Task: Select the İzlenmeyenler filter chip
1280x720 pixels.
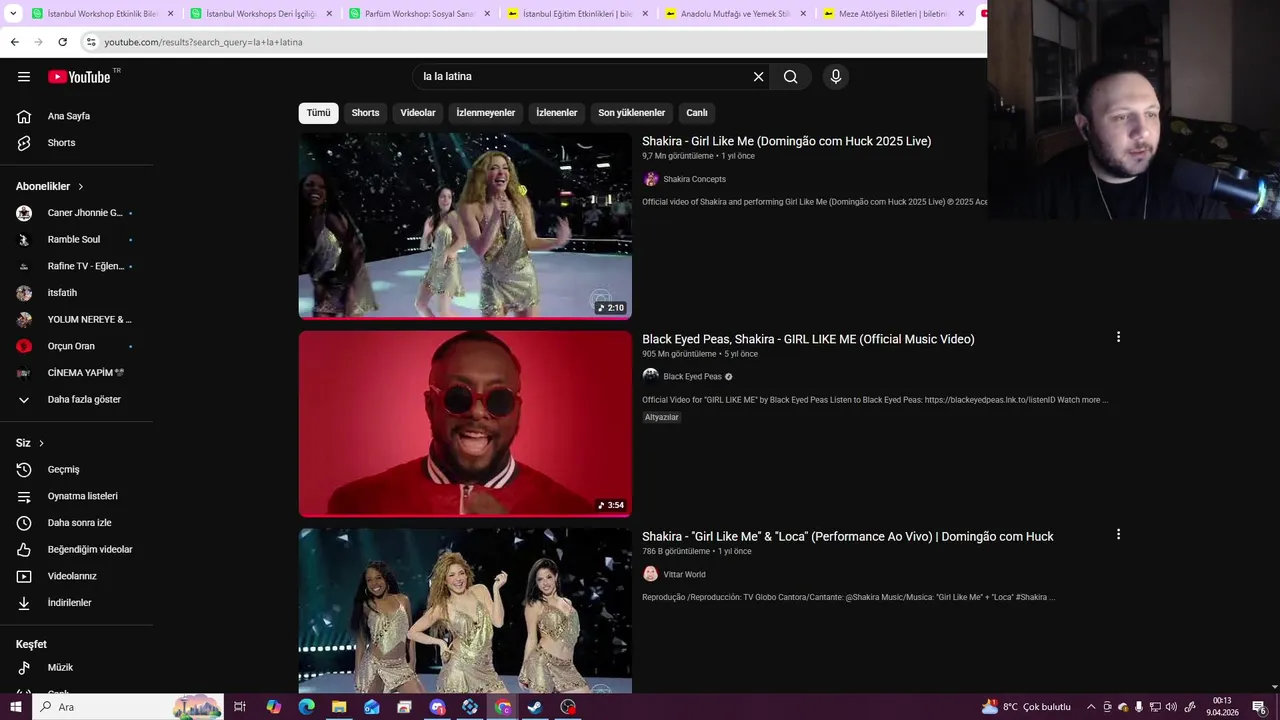Action: [x=486, y=113]
